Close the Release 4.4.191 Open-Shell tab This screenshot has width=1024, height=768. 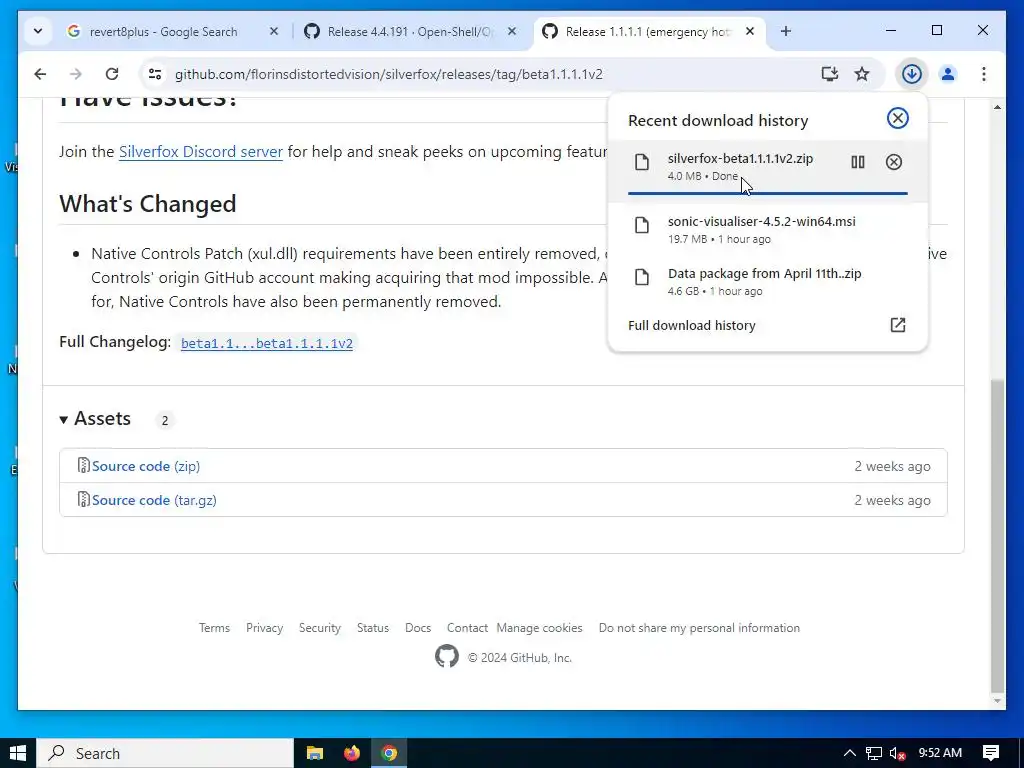512,31
